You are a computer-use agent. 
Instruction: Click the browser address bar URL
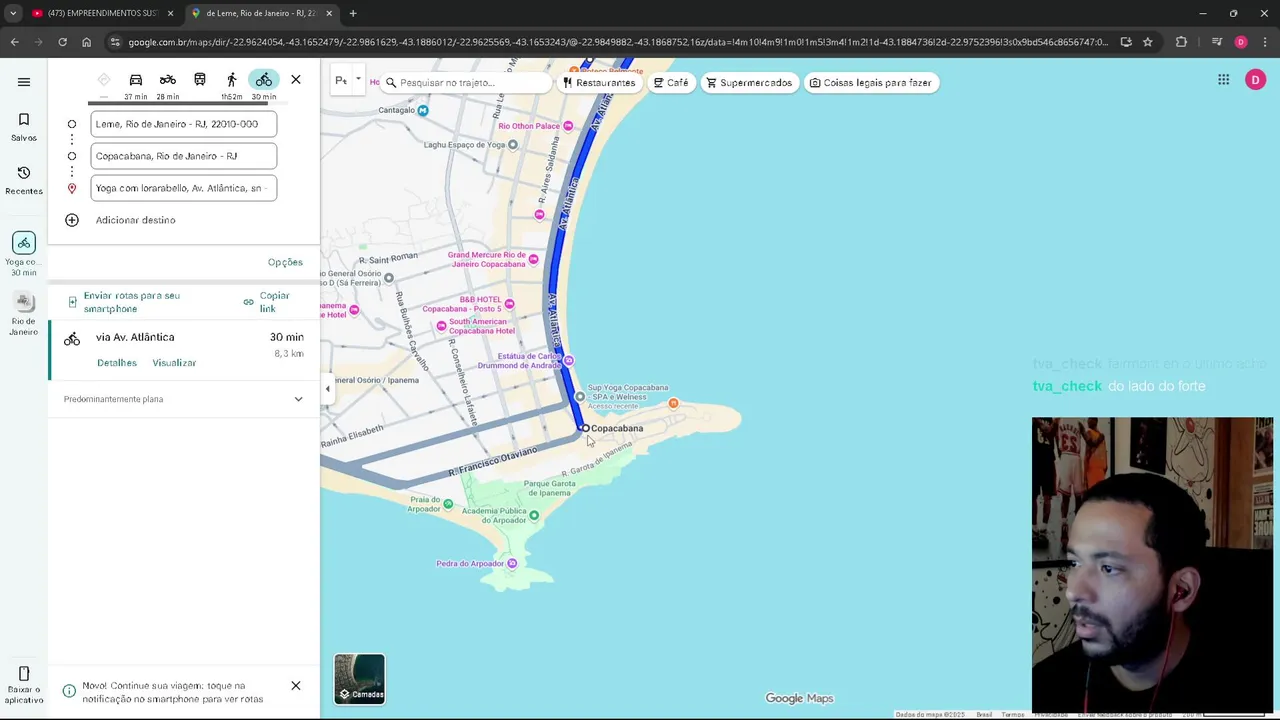pos(617,42)
